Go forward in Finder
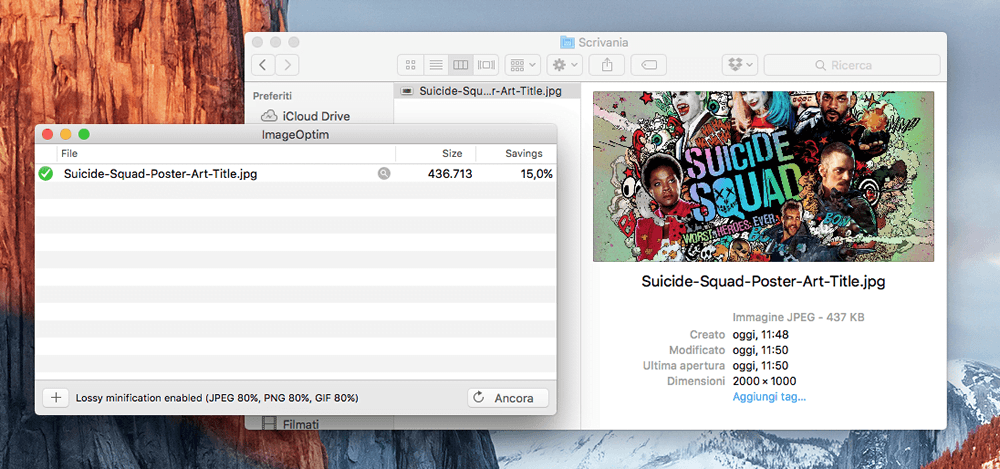Viewport: 1000px width, 469px height. point(288,65)
